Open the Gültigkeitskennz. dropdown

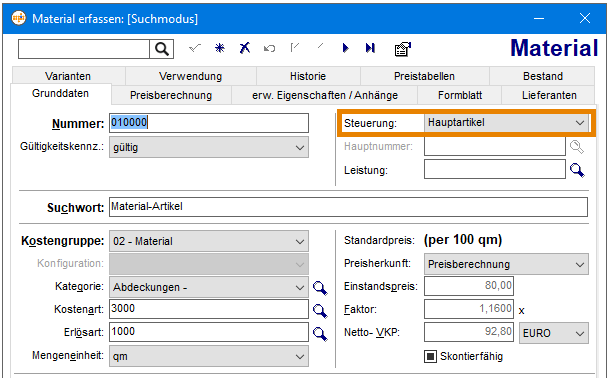209,147
